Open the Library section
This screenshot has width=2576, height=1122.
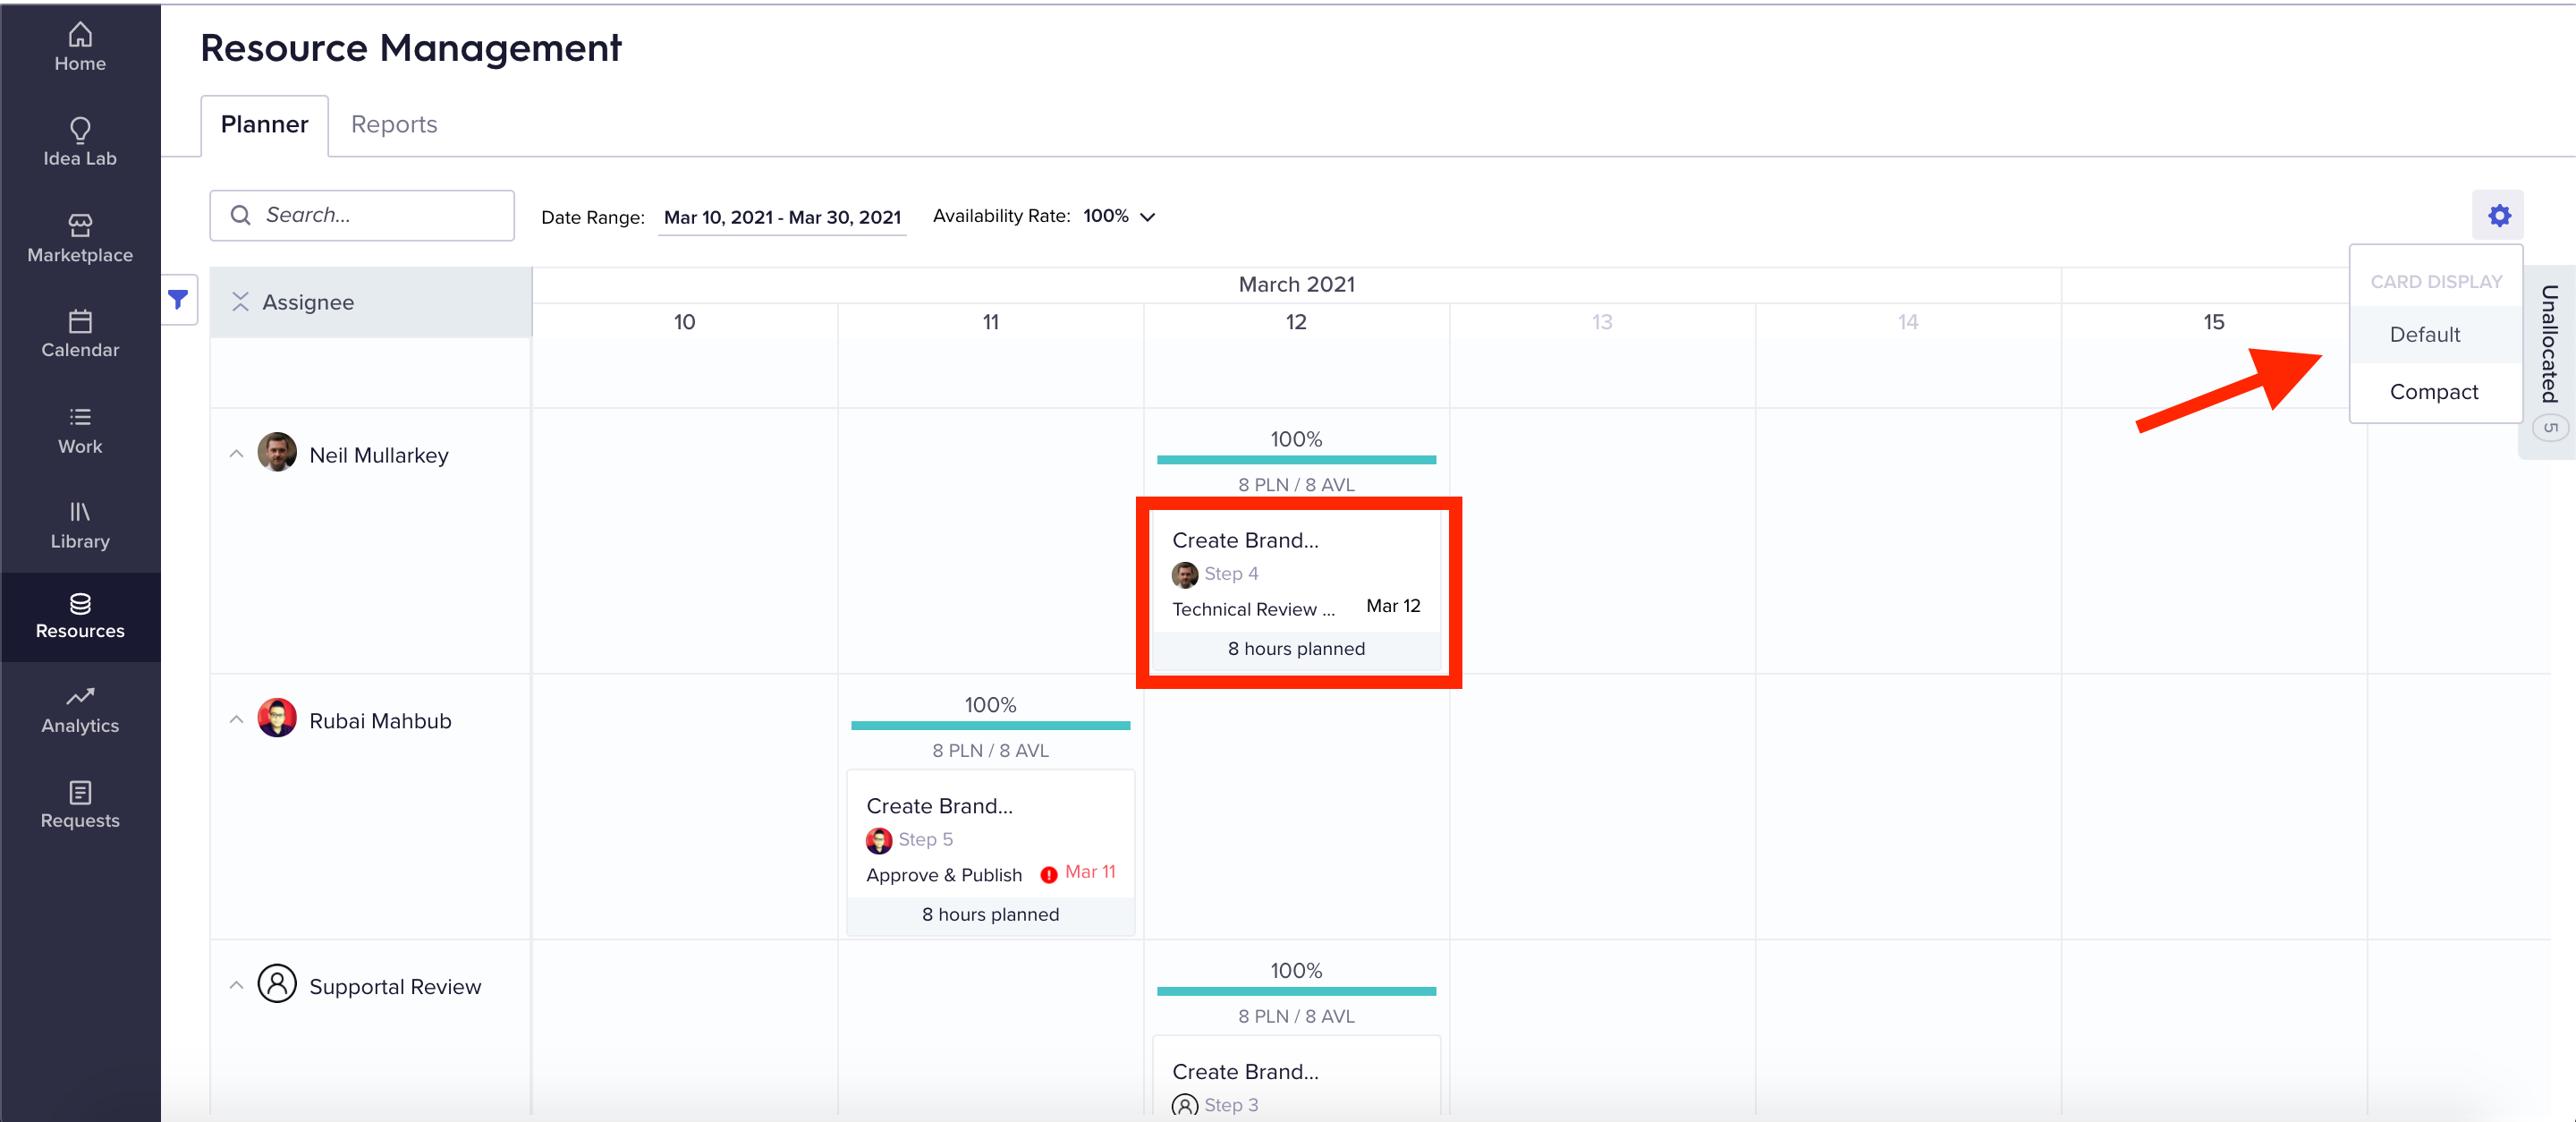(80, 526)
